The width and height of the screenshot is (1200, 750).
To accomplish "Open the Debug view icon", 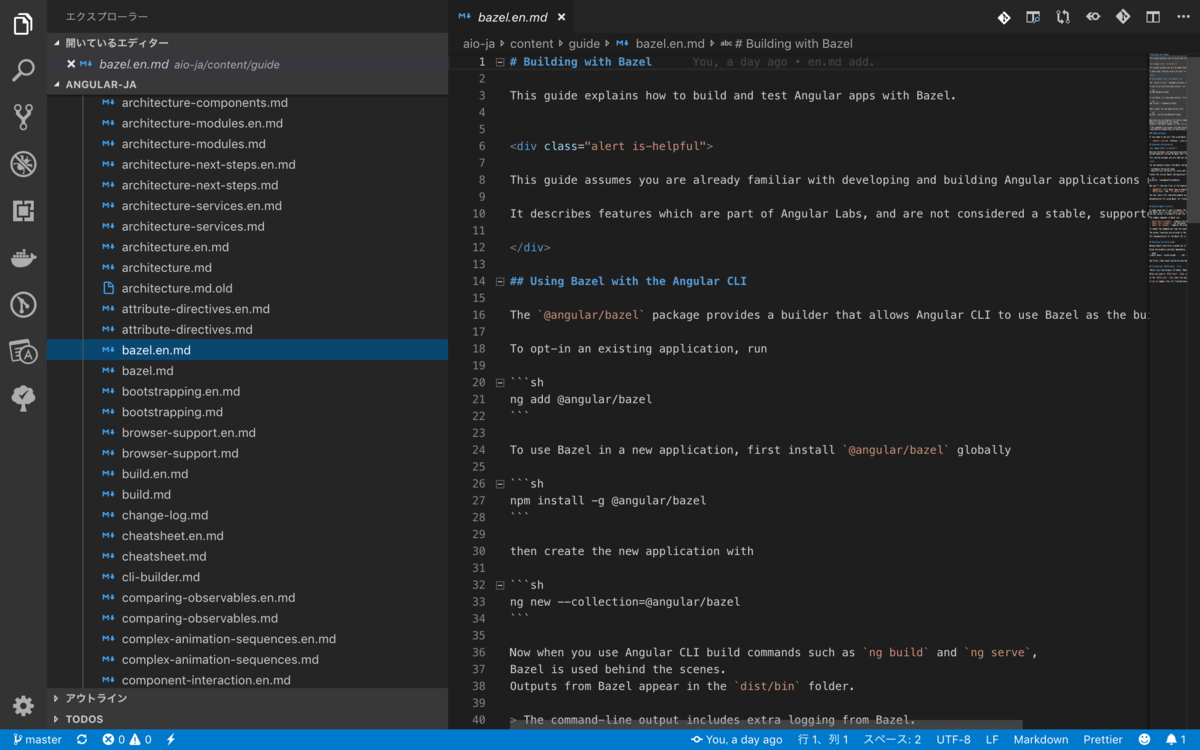I will pyautogui.click(x=23, y=164).
